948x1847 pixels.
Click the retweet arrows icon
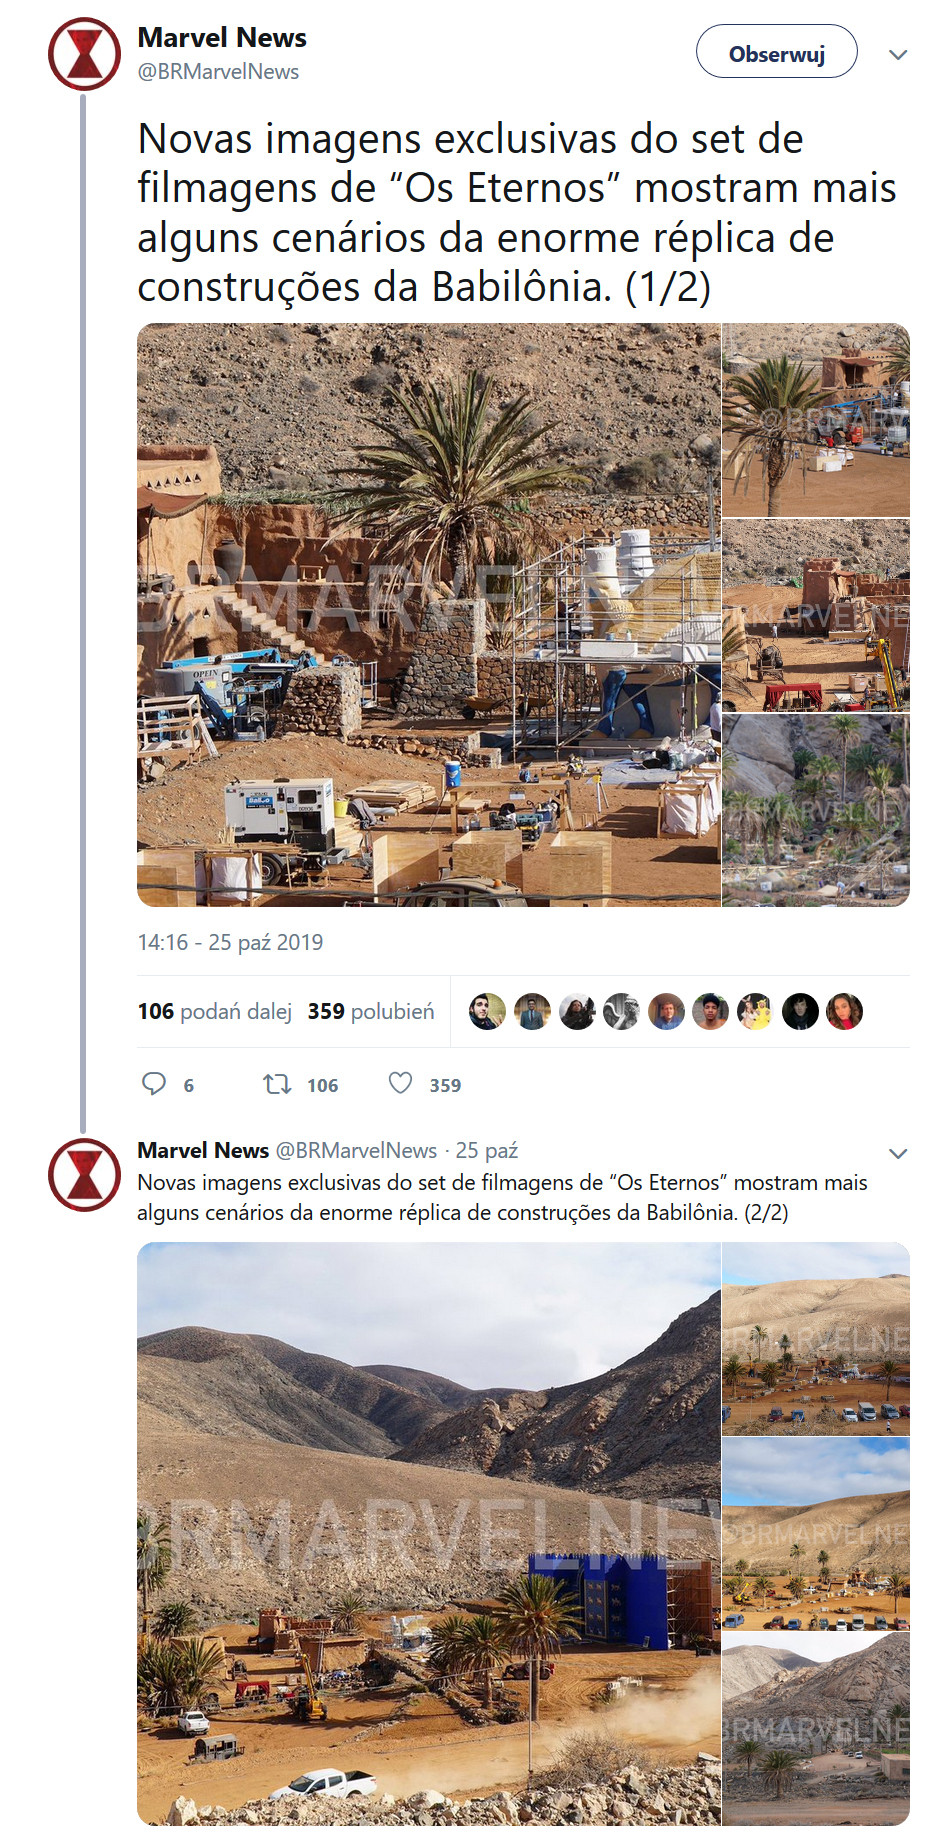[277, 1084]
